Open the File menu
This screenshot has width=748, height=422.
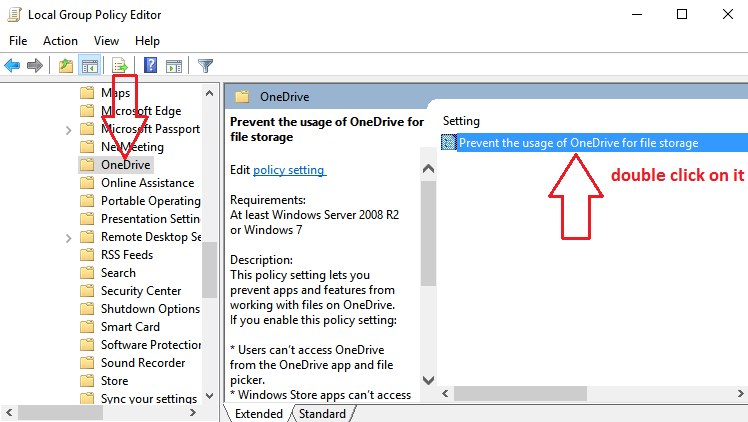pos(18,41)
